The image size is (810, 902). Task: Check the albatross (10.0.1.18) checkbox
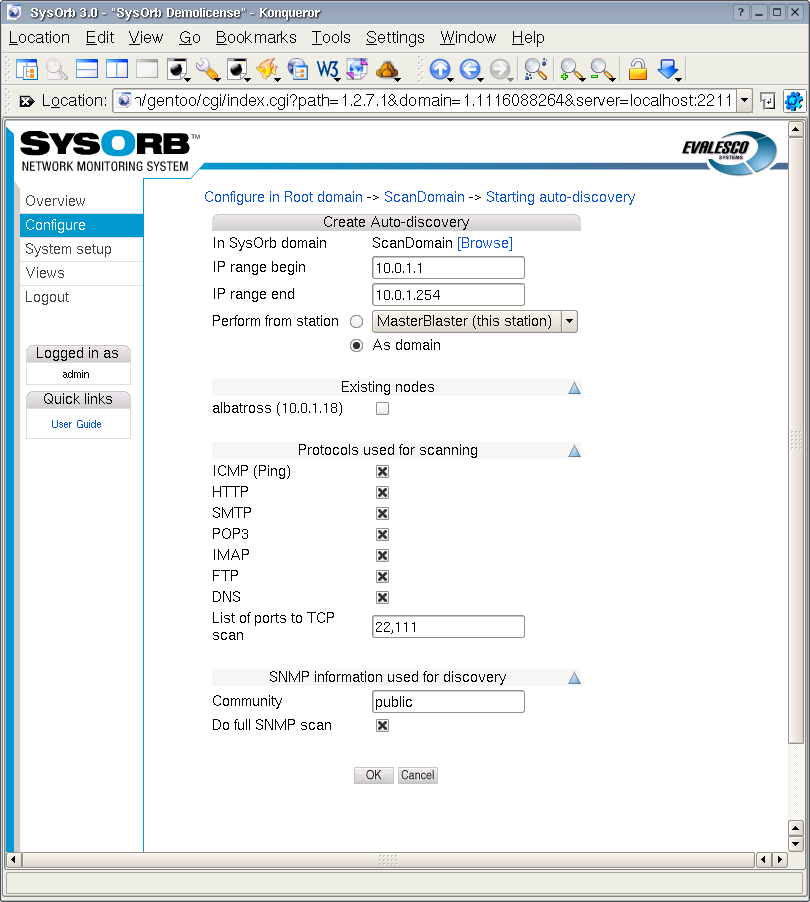click(x=382, y=408)
